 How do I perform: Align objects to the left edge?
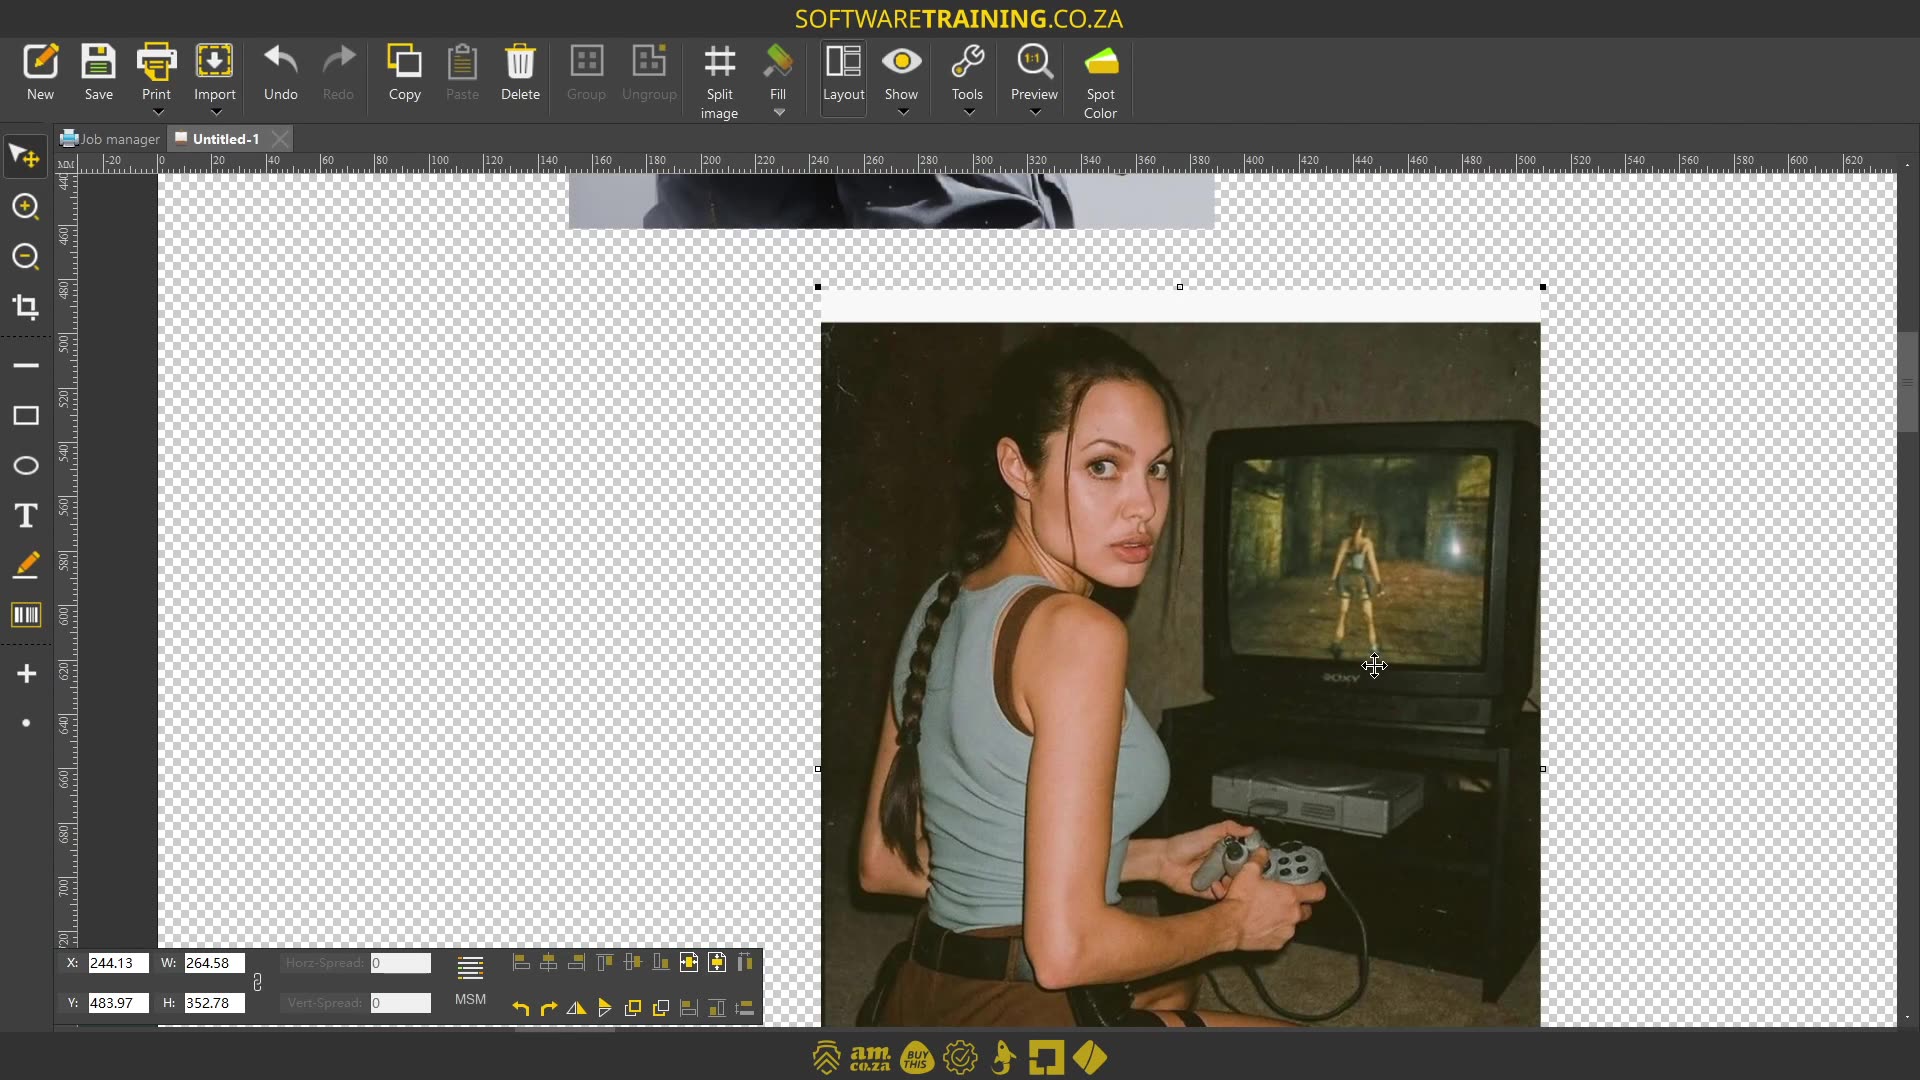pos(521,963)
